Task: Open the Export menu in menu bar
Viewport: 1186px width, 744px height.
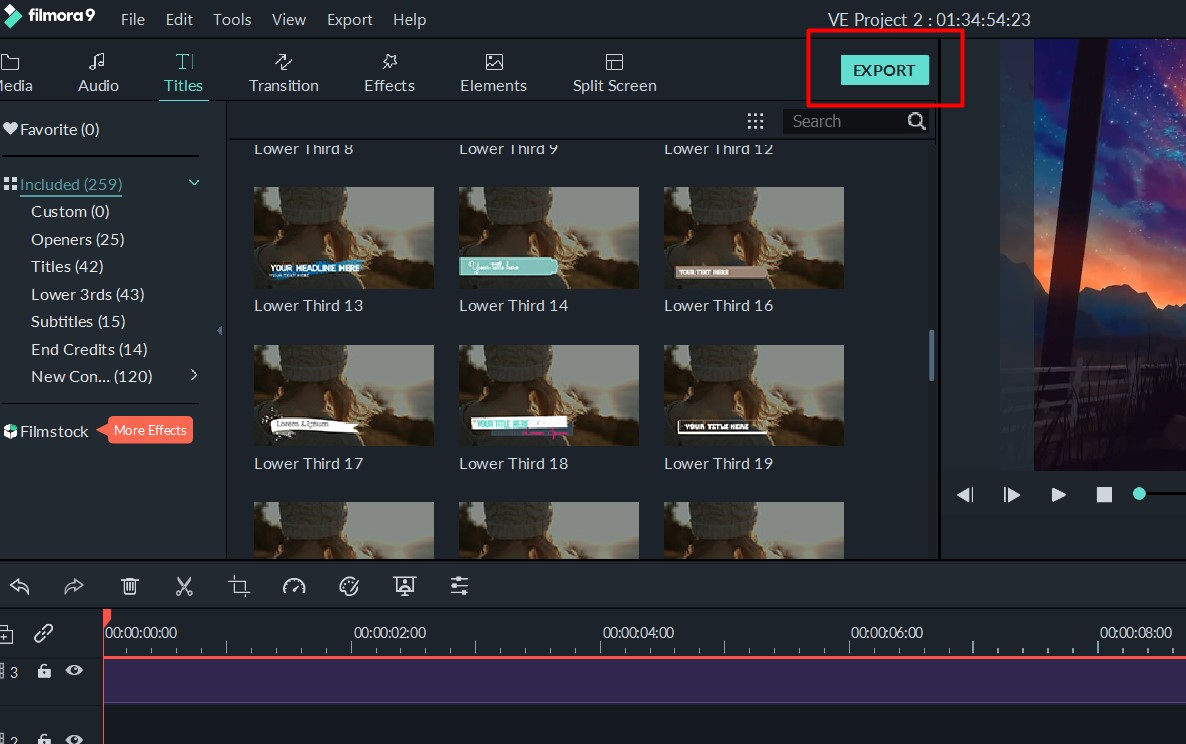Action: point(349,19)
